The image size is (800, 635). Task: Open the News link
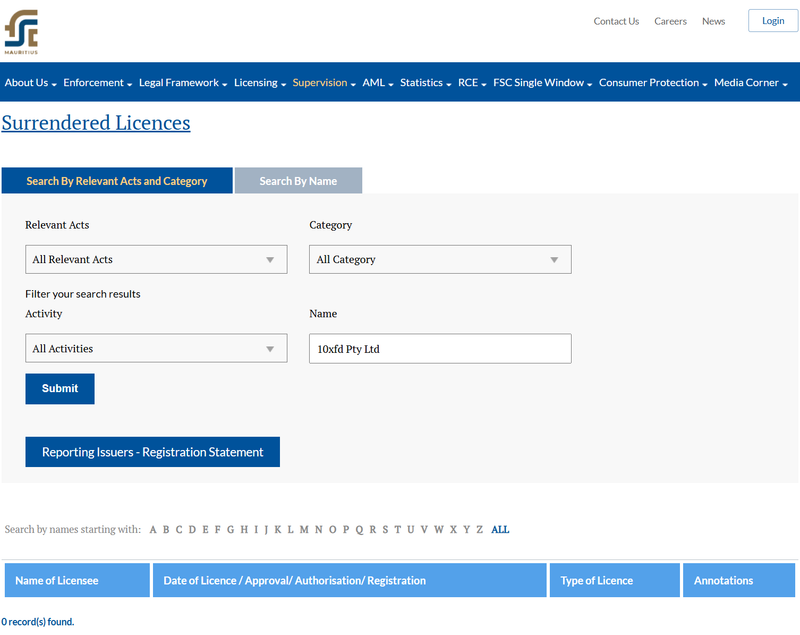(713, 21)
